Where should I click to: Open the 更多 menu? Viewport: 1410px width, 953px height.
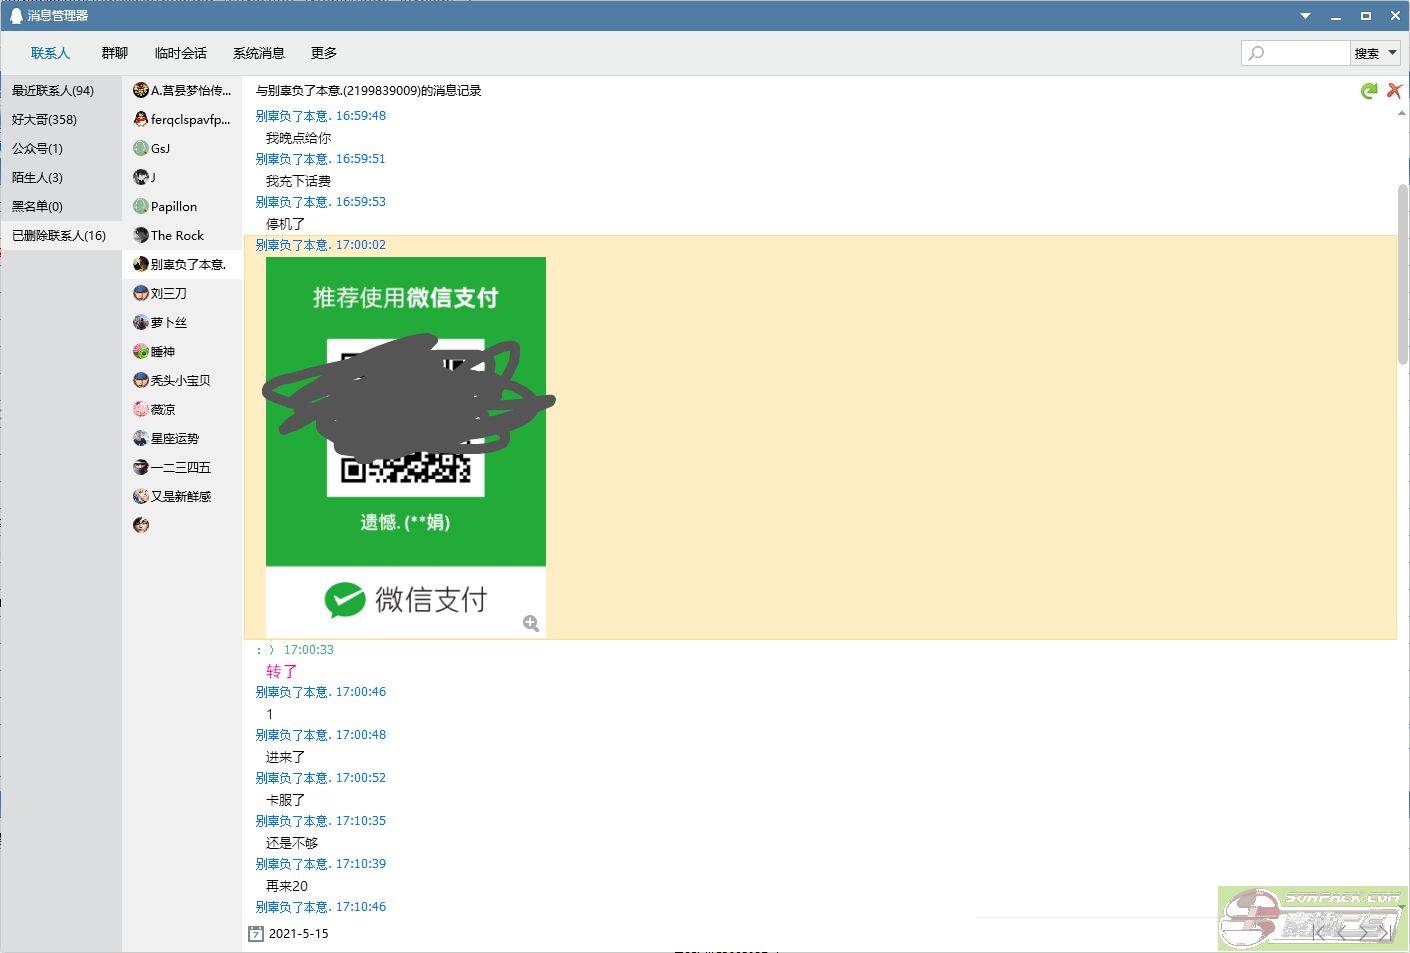coord(324,53)
